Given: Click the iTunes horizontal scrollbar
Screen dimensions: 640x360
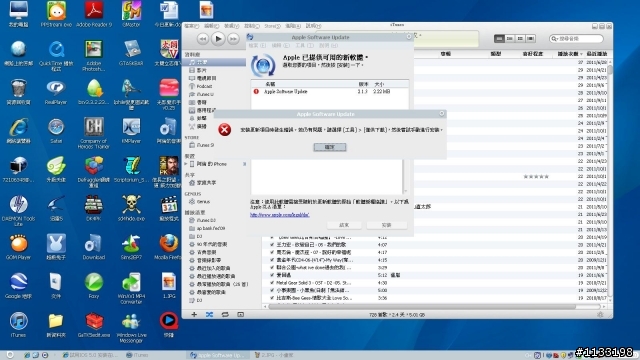Looking at the screenshot, I should (x=422, y=306).
